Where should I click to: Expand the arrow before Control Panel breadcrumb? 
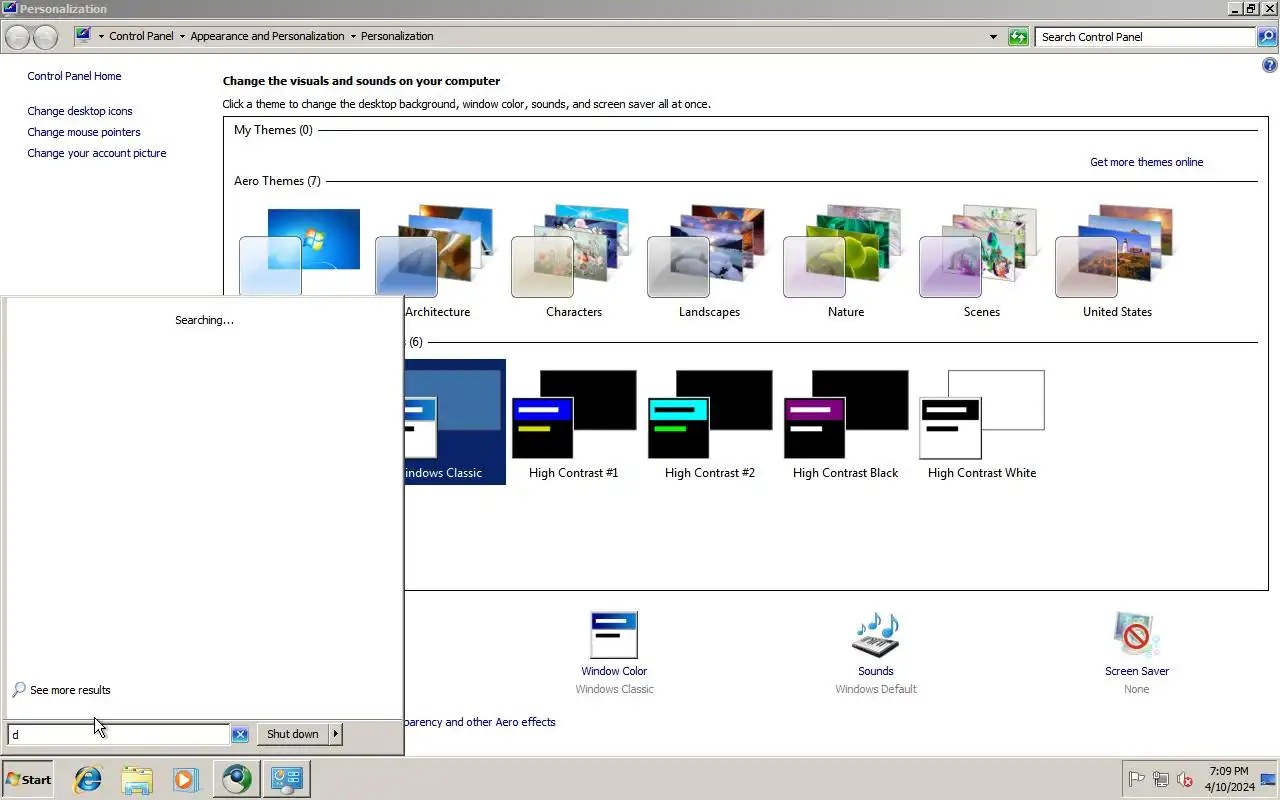pyautogui.click(x=100, y=36)
